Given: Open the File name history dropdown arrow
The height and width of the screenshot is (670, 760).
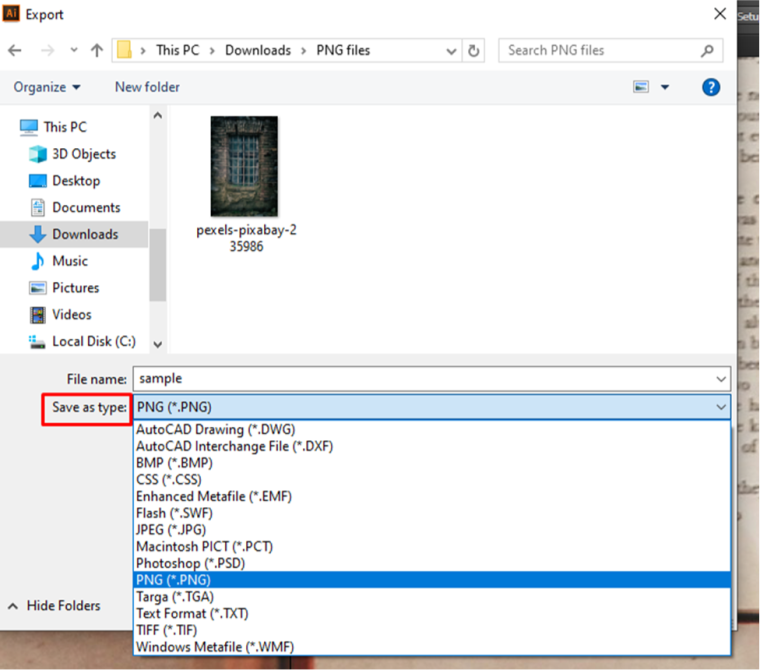Looking at the screenshot, I should pyautogui.click(x=721, y=379).
